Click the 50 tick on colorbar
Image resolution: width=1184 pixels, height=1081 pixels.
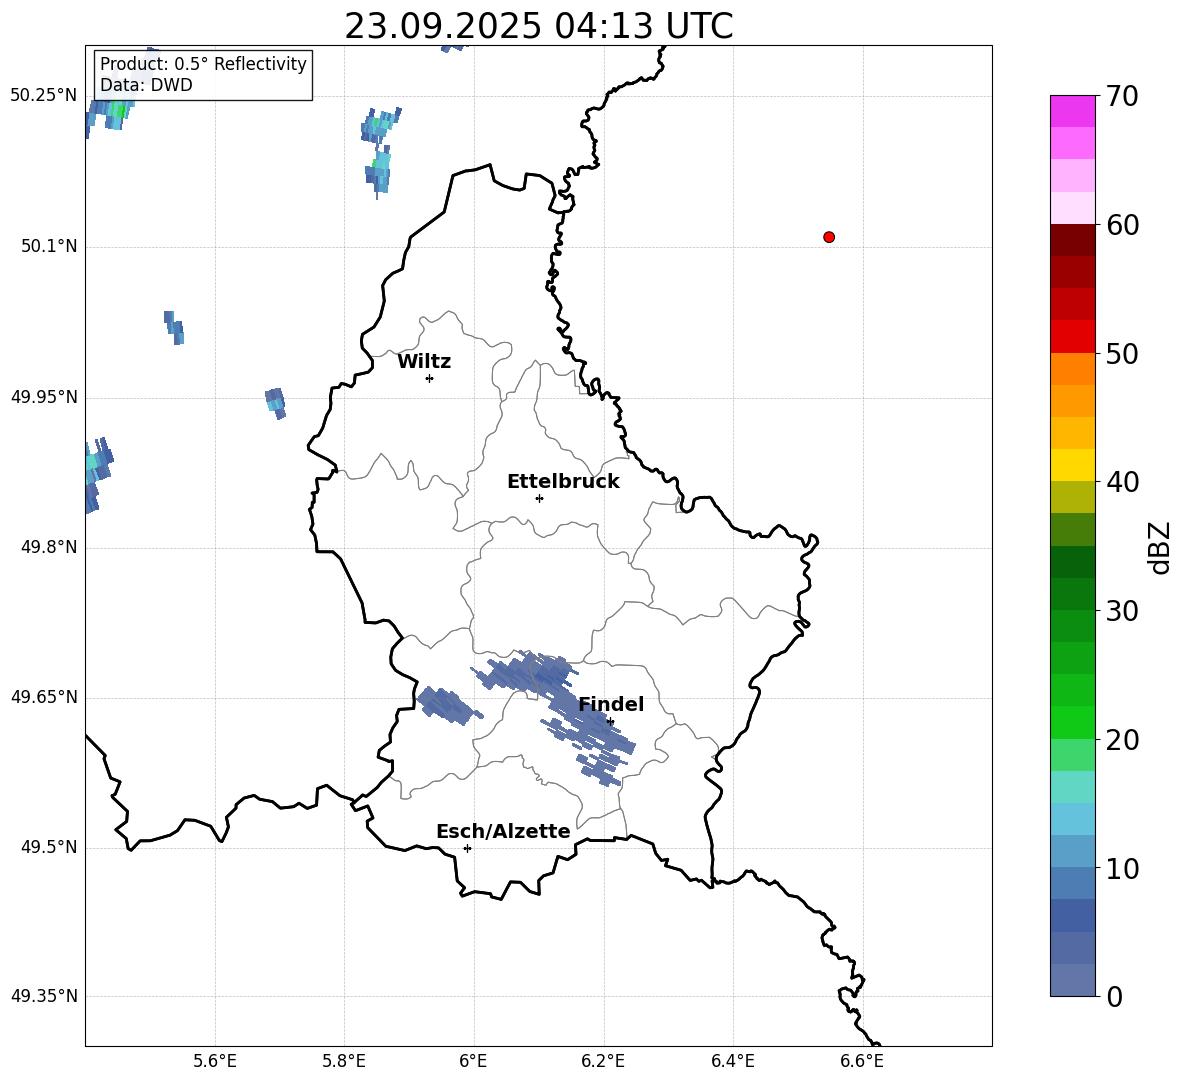[1122, 353]
